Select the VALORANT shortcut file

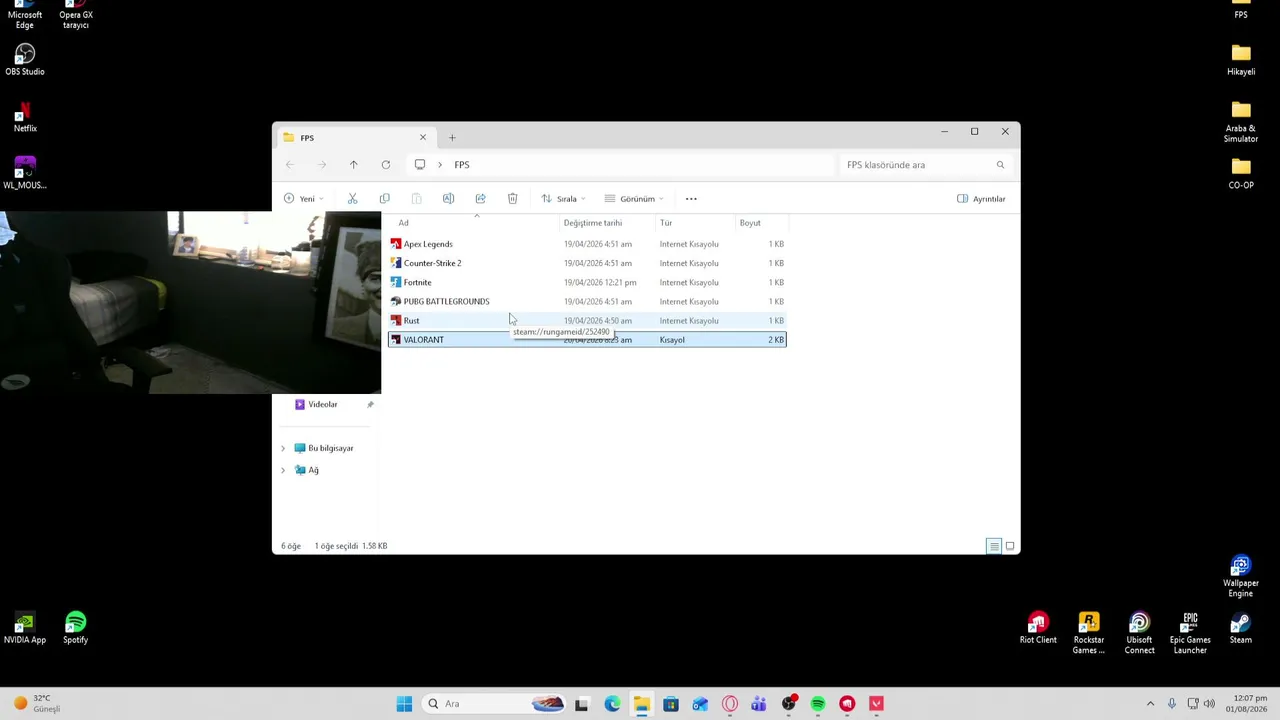point(587,340)
